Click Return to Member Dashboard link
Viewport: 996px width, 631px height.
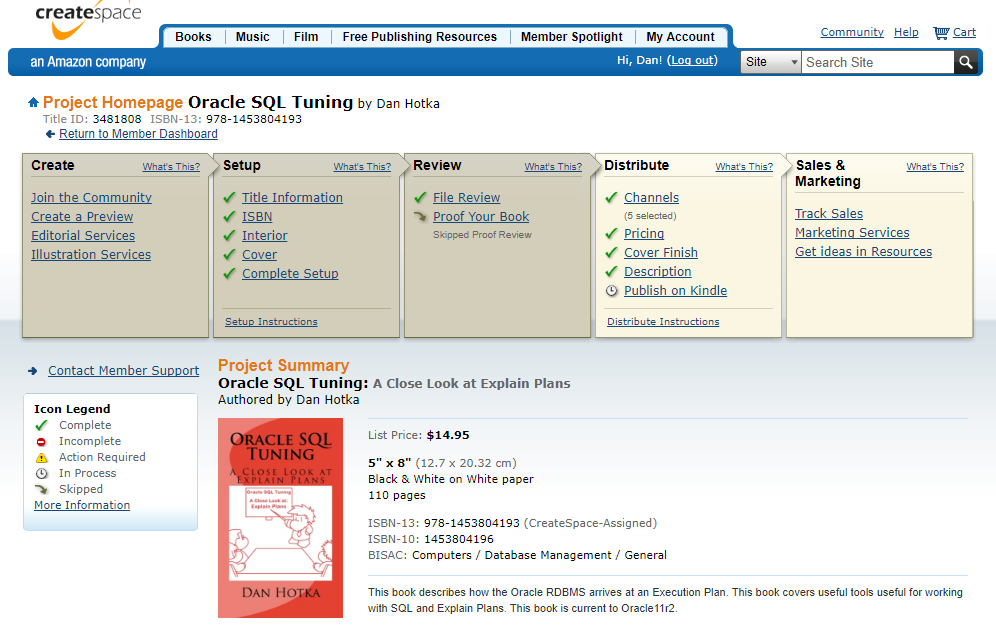(x=138, y=134)
